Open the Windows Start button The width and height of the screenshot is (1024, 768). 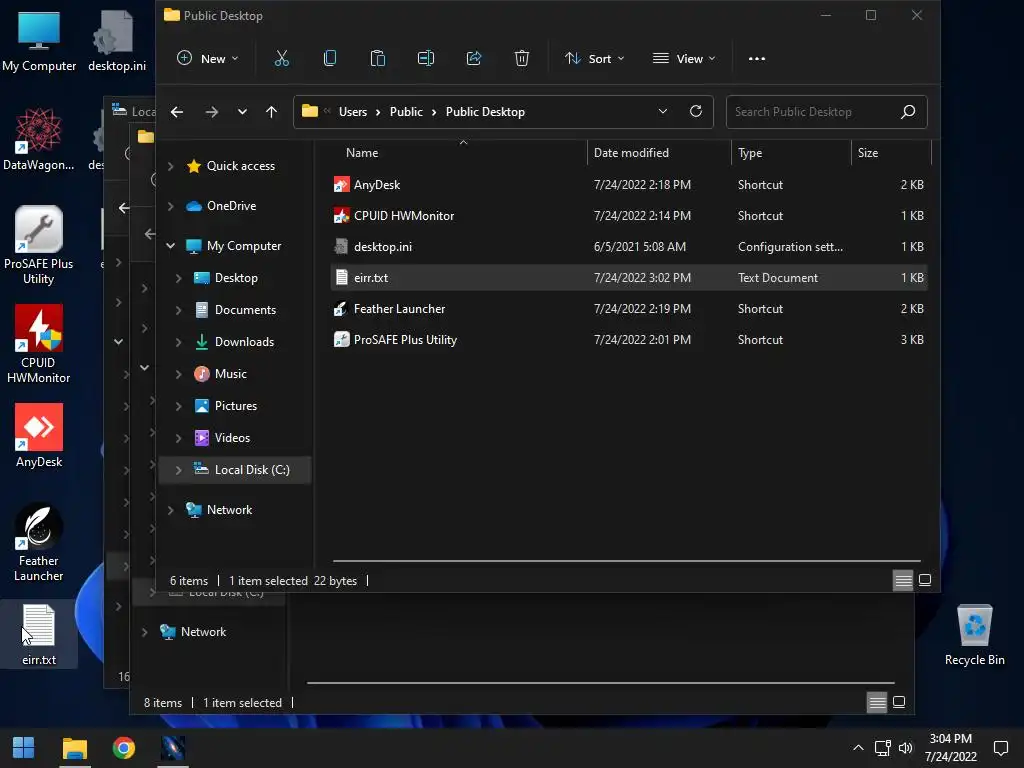(x=24, y=748)
